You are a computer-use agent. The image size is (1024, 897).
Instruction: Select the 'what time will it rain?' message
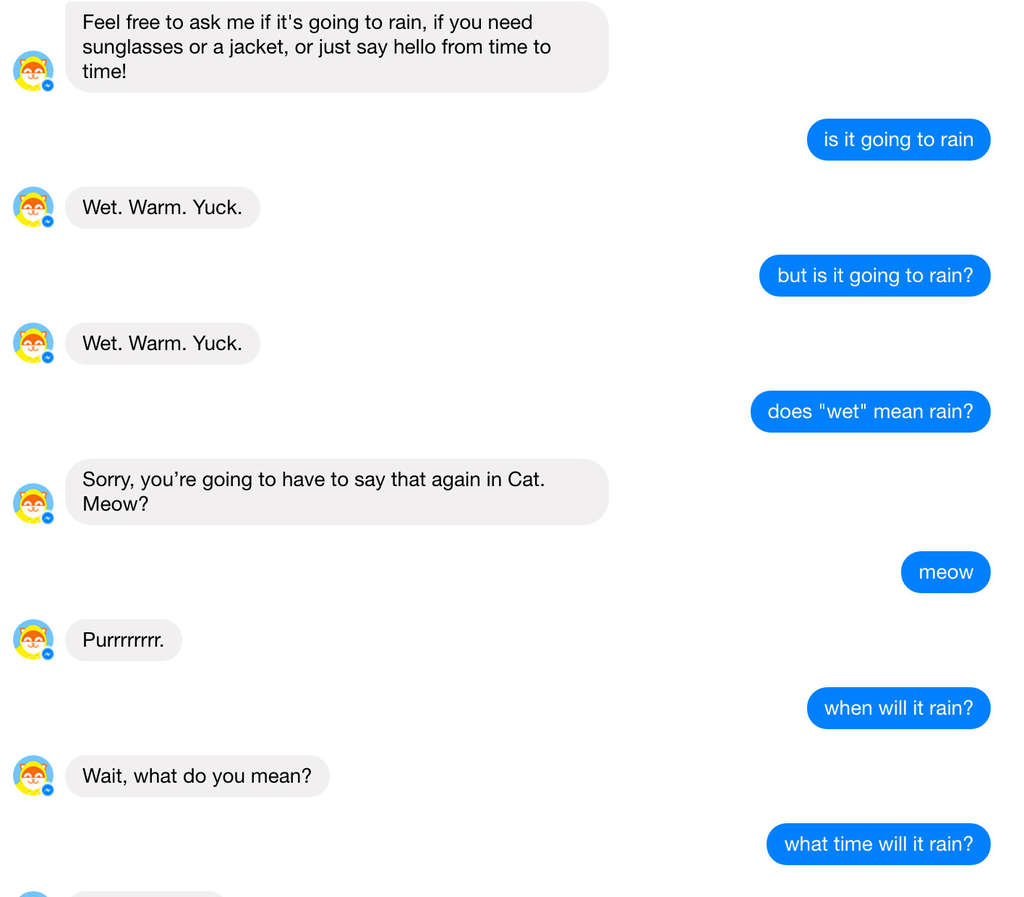(878, 844)
